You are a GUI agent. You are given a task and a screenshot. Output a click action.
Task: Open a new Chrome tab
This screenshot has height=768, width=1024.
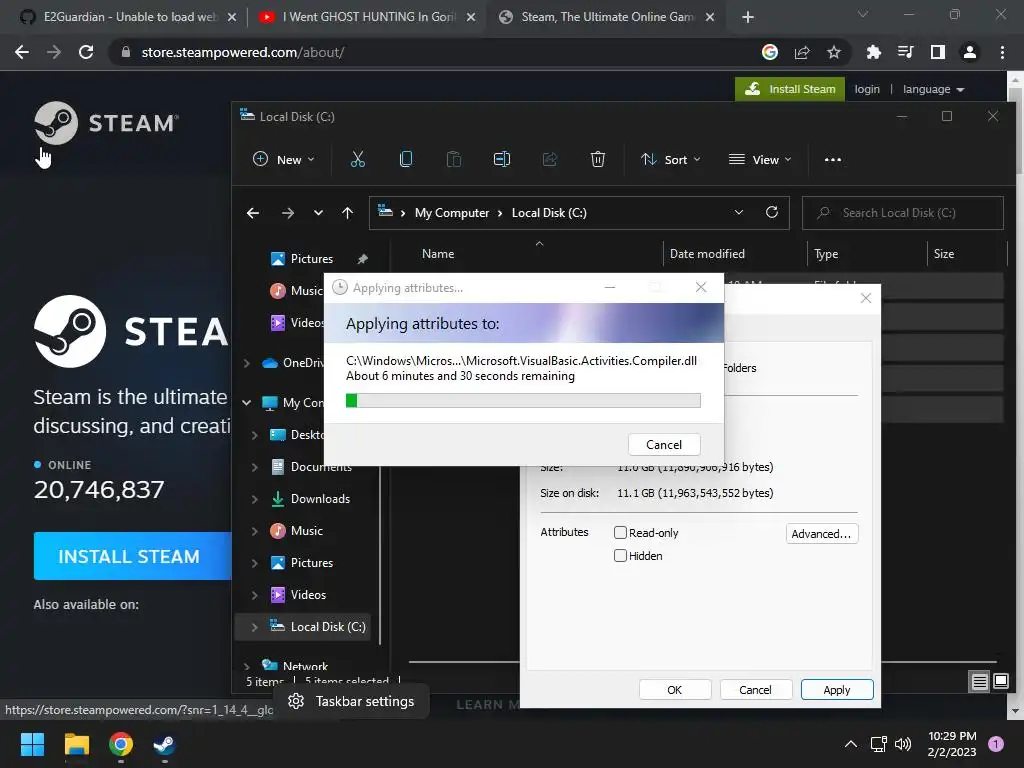(748, 17)
